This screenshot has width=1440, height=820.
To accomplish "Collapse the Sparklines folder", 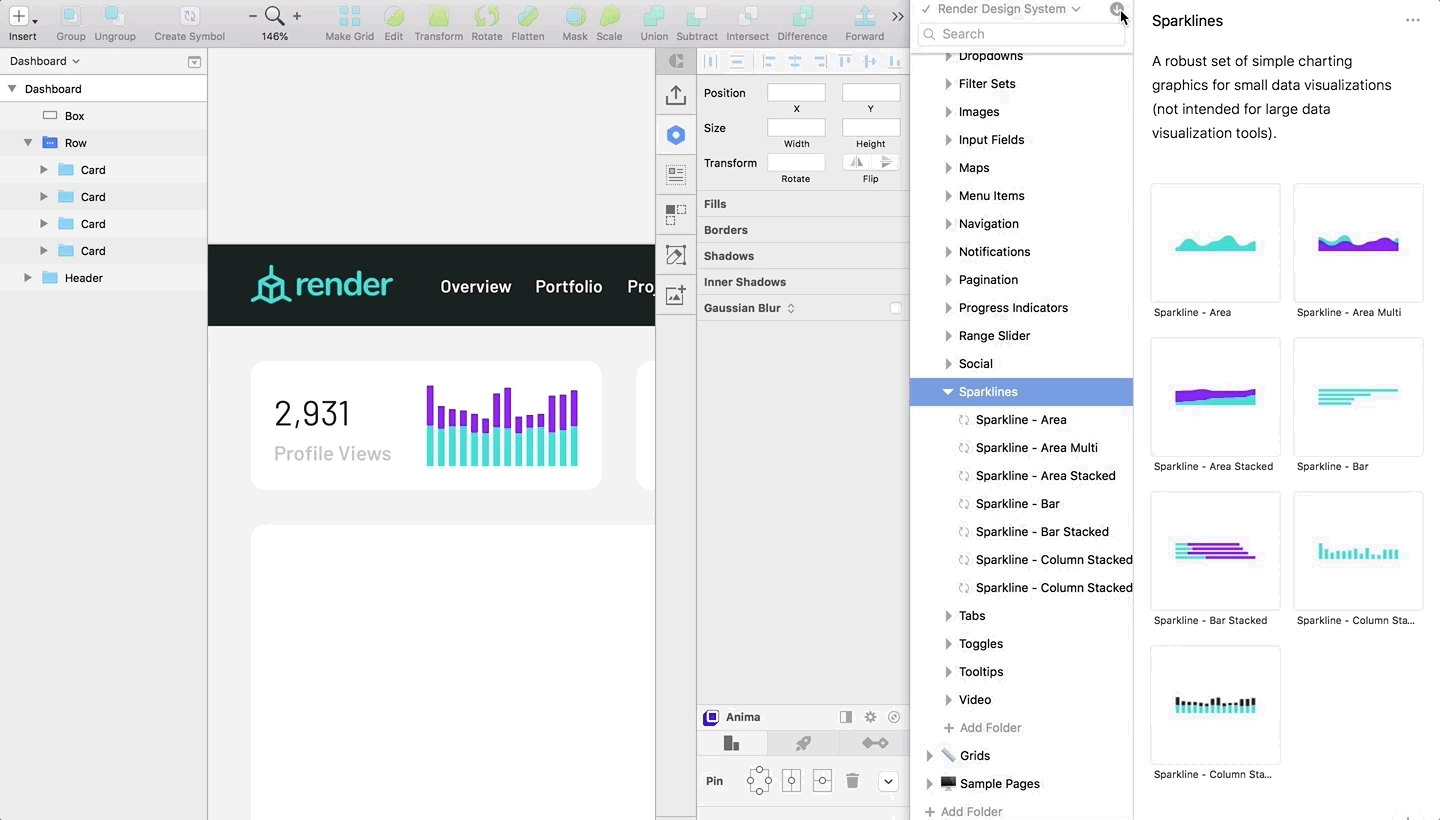I will coord(948,392).
